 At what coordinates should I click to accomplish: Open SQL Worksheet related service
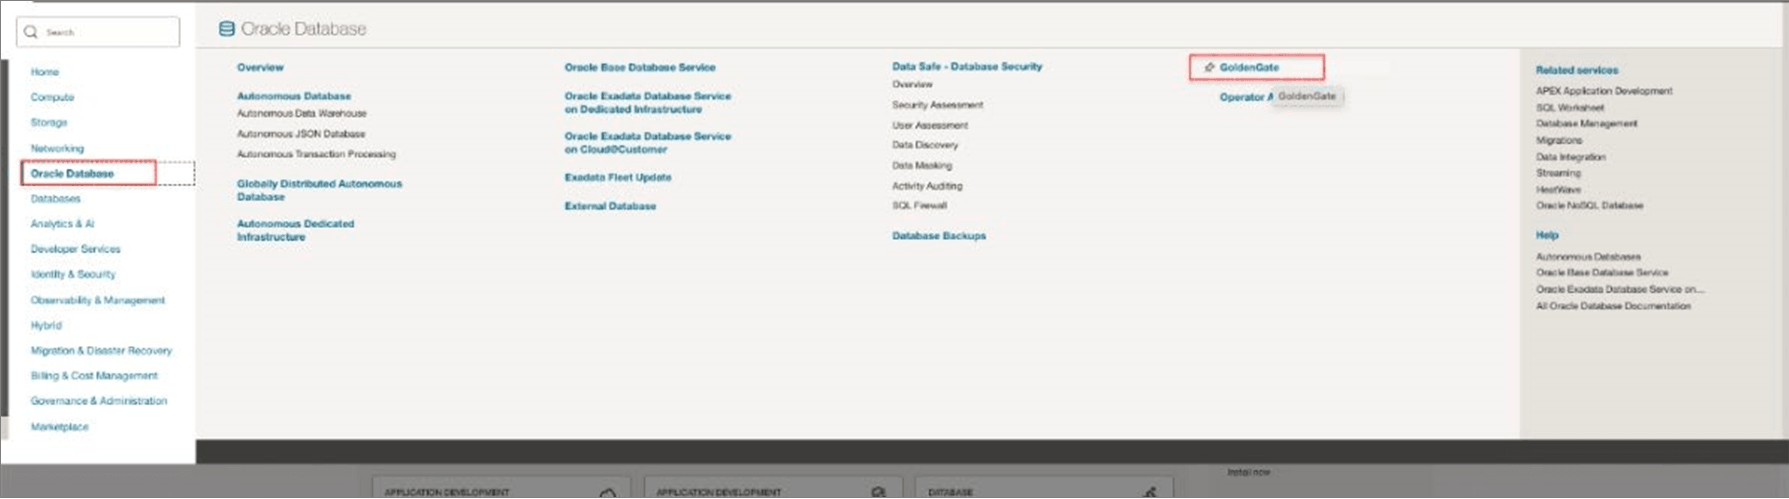pyautogui.click(x=1570, y=107)
